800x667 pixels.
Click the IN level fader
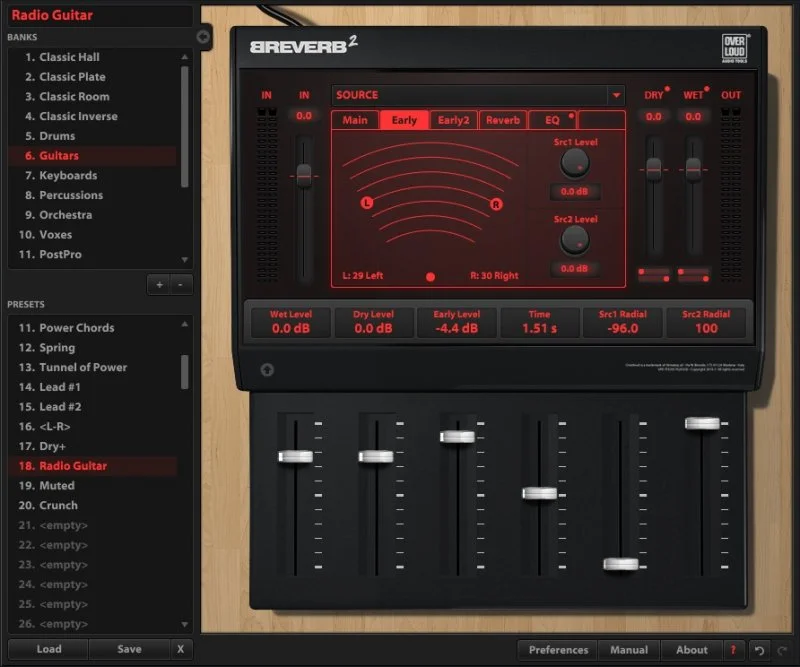[304, 176]
